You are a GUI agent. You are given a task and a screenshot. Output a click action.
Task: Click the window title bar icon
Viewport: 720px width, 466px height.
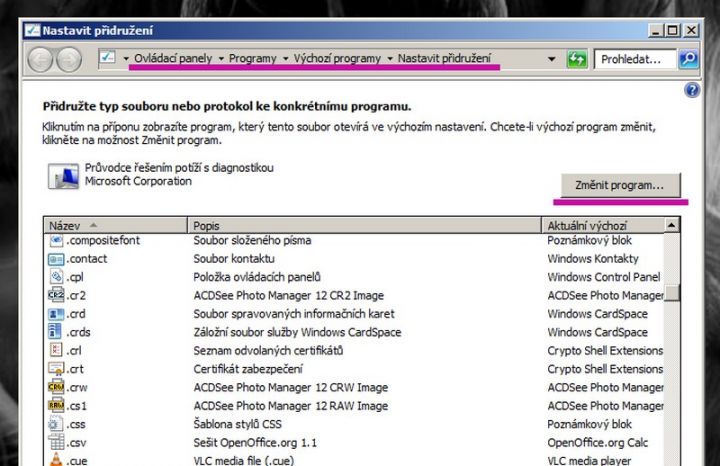pos(32,30)
